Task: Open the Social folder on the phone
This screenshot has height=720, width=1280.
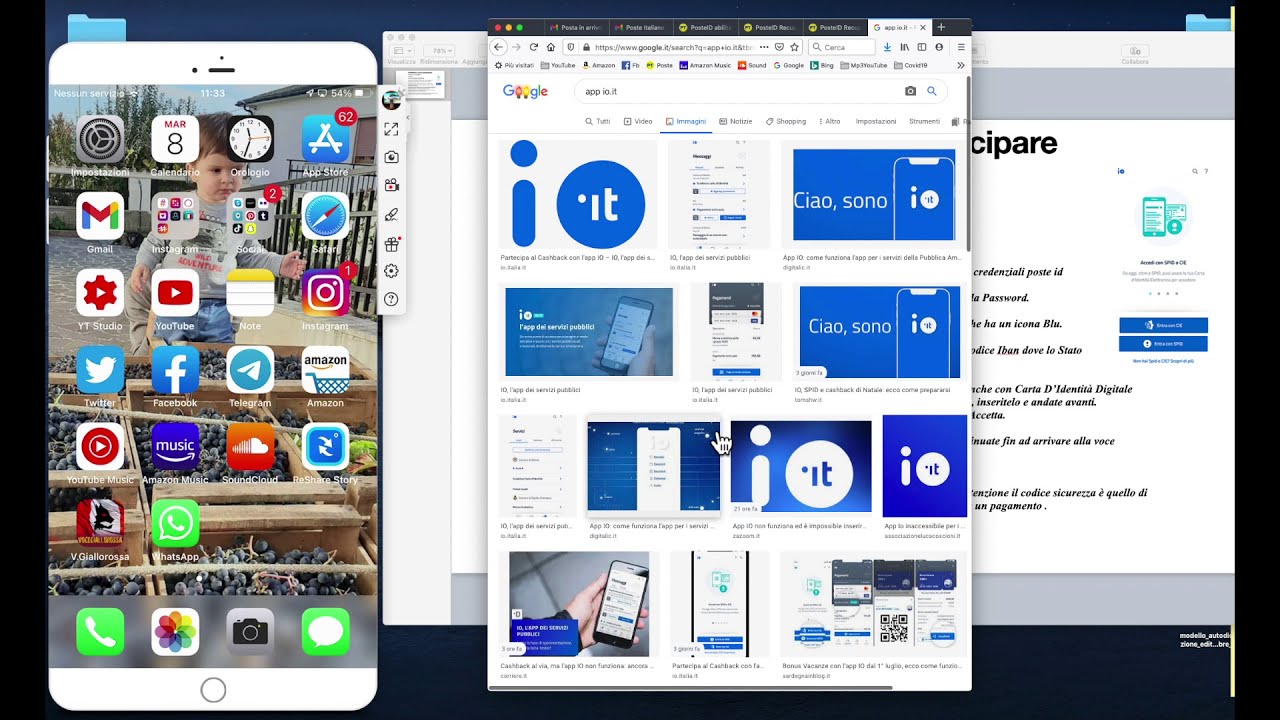Action: pos(250,215)
